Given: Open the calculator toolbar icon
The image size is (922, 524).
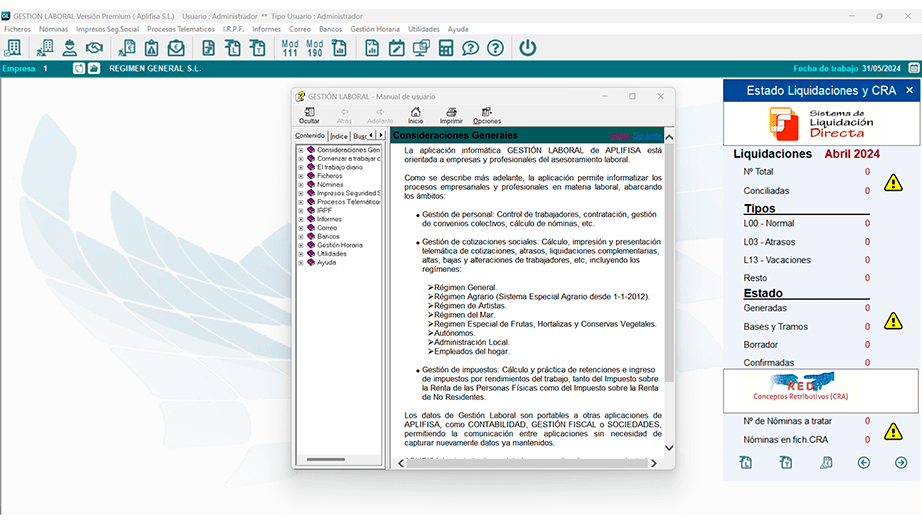Looking at the screenshot, I should (446, 48).
